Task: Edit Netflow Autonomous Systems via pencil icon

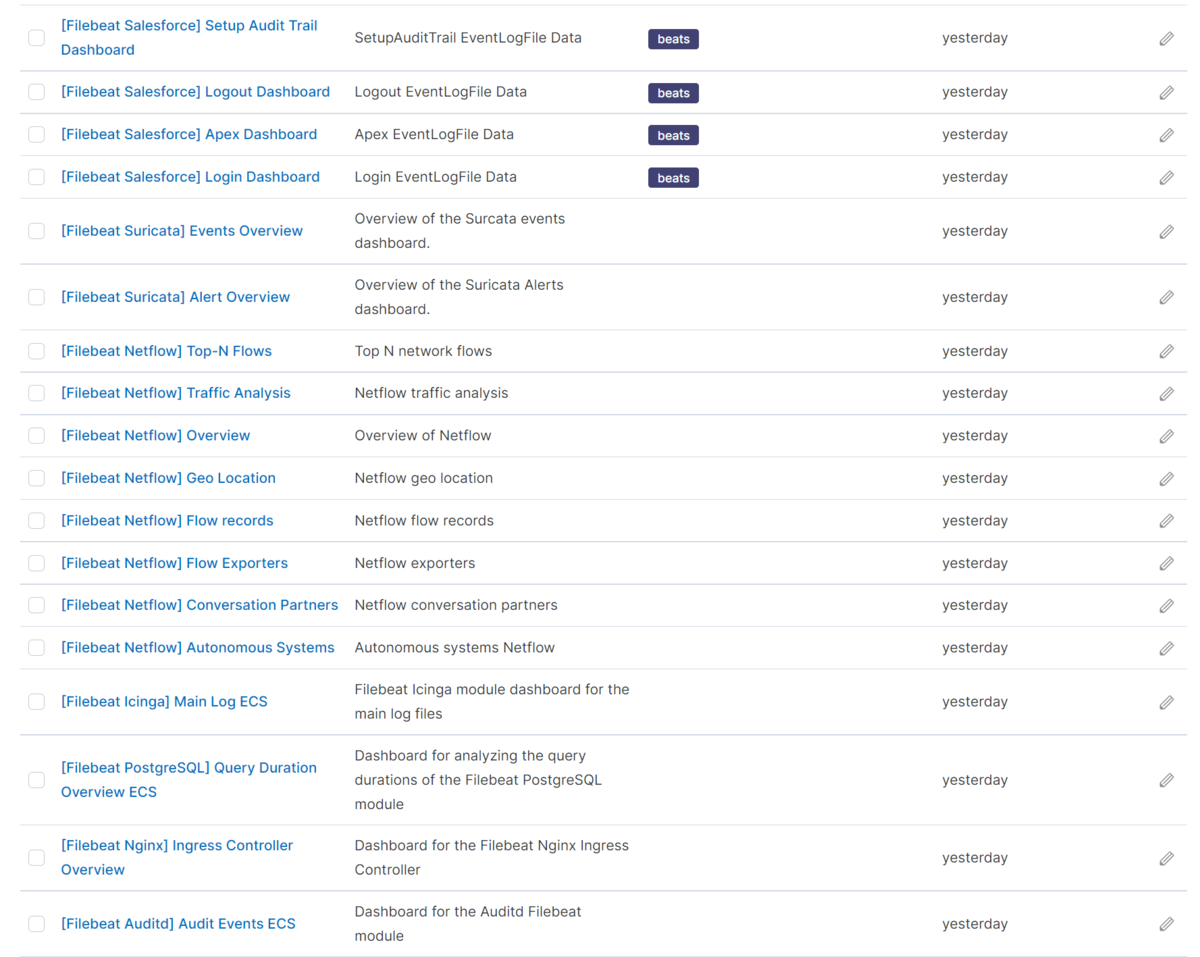Action: pos(1166,648)
